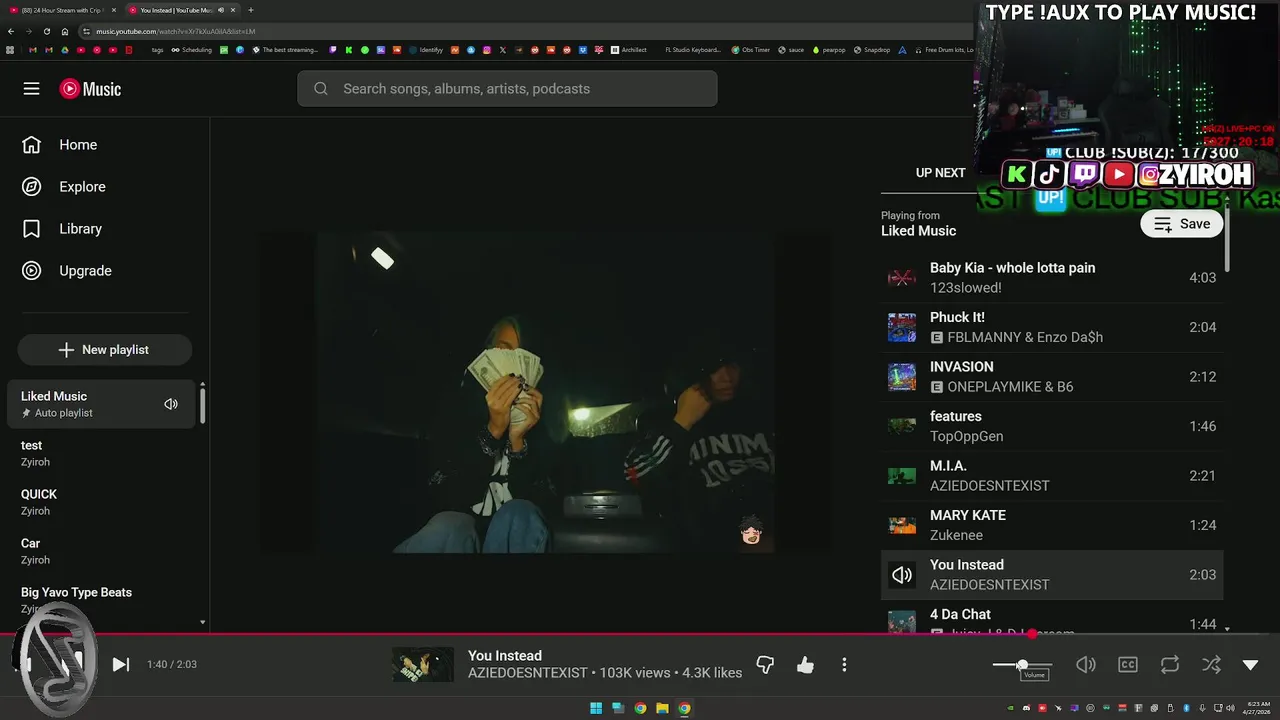Click the taskbar clock
Screen dimensions: 1280x720
tap(1256, 709)
